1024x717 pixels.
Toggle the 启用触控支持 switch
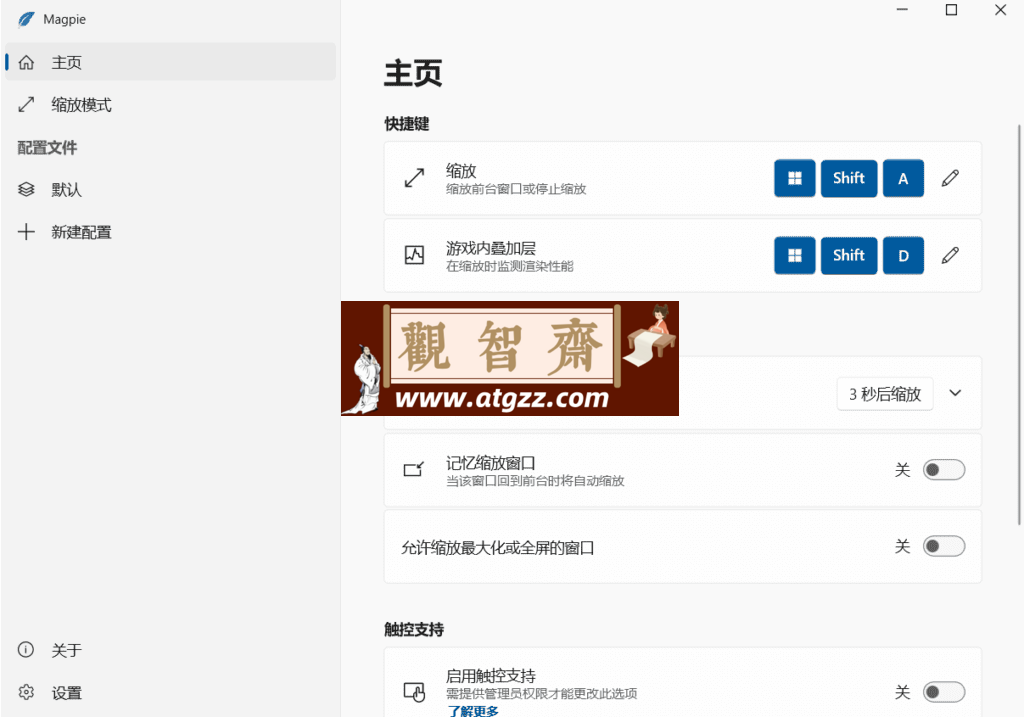944,692
